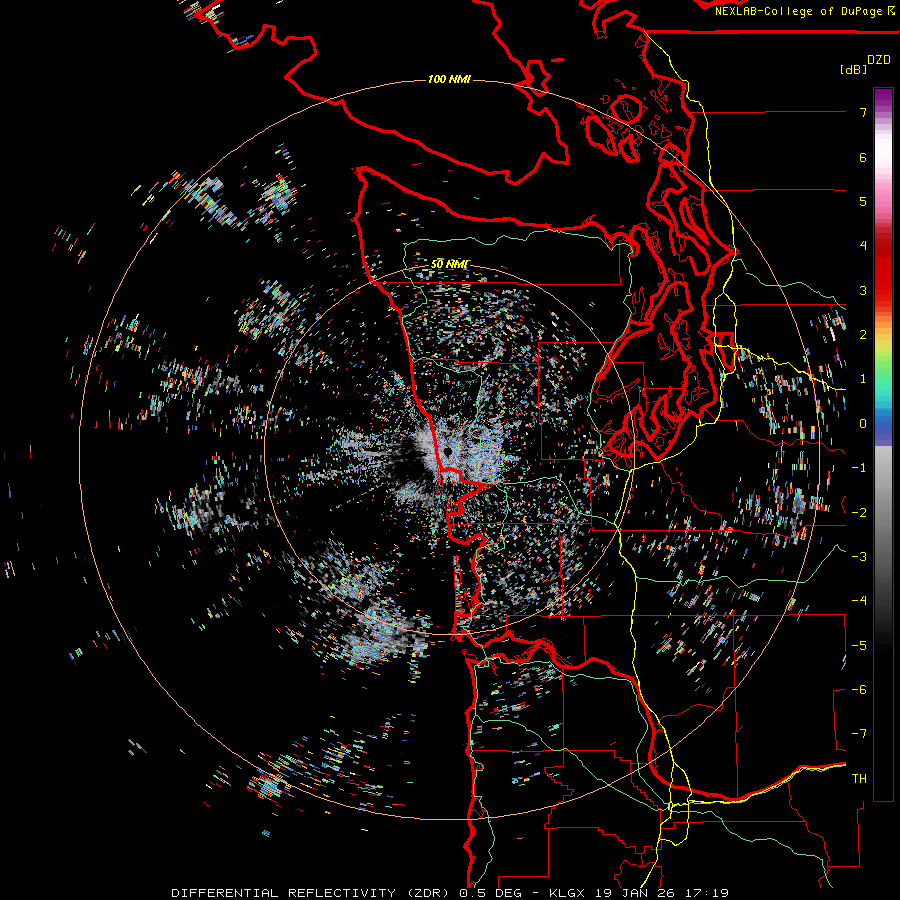Click the -4 value on the dB scale
Image resolution: width=900 pixels, height=900 pixels.
pyautogui.click(x=859, y=601)
